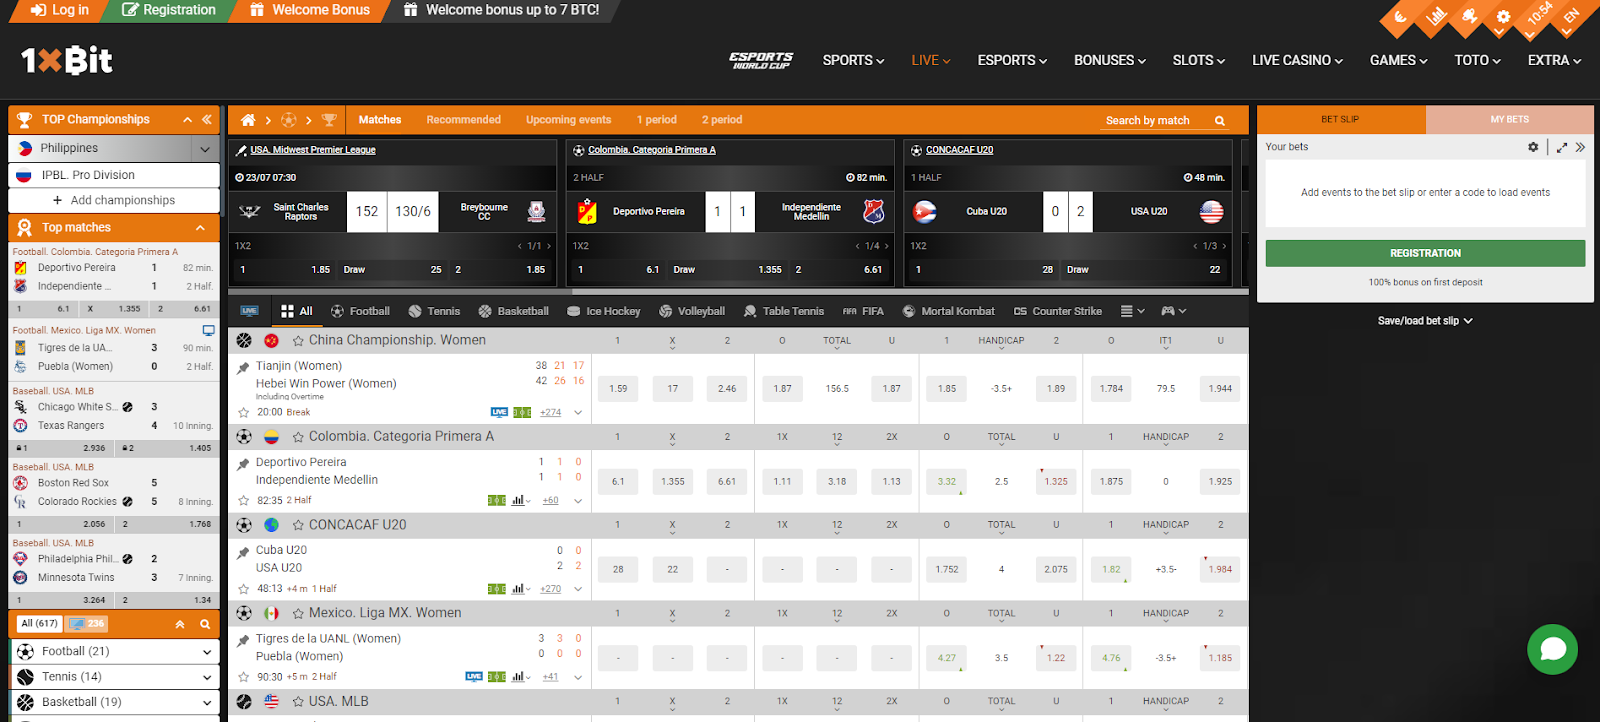Screen dimensions: 1600x722
Task: Pin the Cuba U20 match
Action: tap(243, 552)
